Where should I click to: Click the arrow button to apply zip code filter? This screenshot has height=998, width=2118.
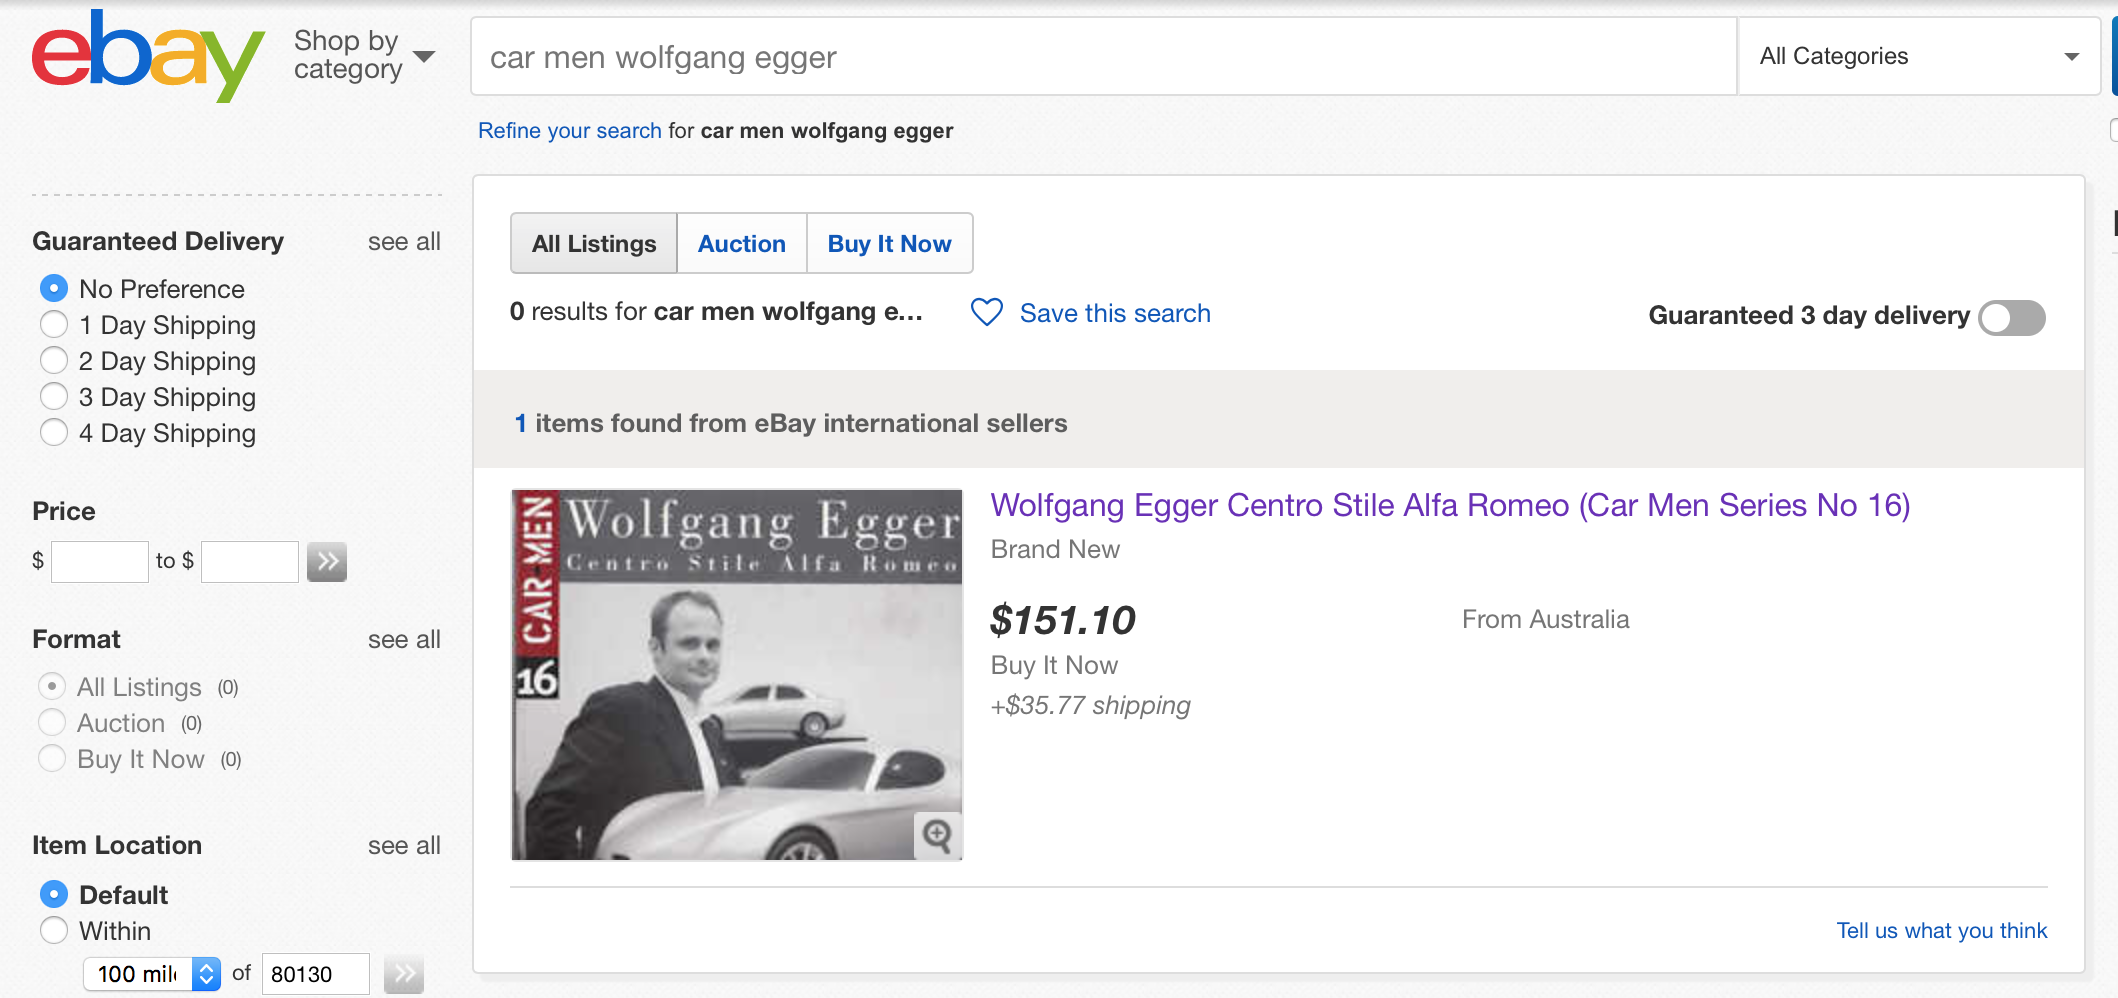click(404, 973)
